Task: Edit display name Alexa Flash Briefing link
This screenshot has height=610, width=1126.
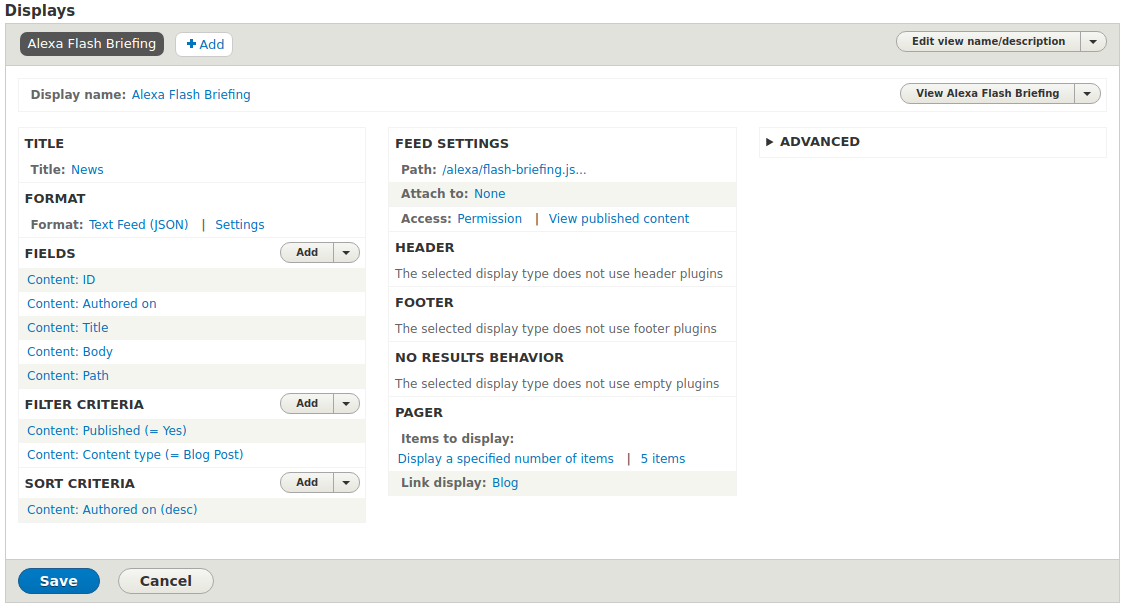Action: click(x=191, y=95)
